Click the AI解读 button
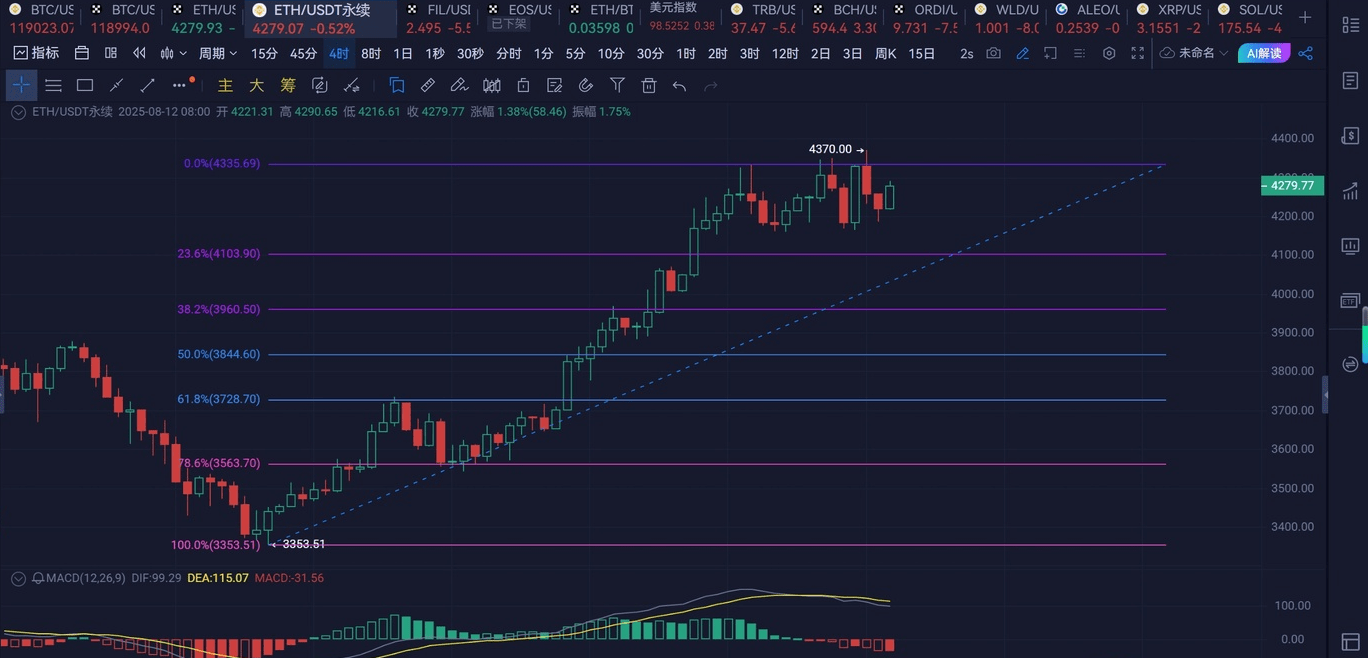This screenshot has height=658, width=1368. pyautogui.click(x=1263, y=53)
